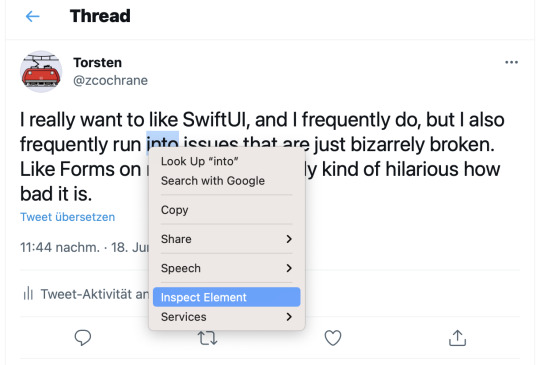
Task: Open the Torsten display name link
Action: click(x=97, y=63)
